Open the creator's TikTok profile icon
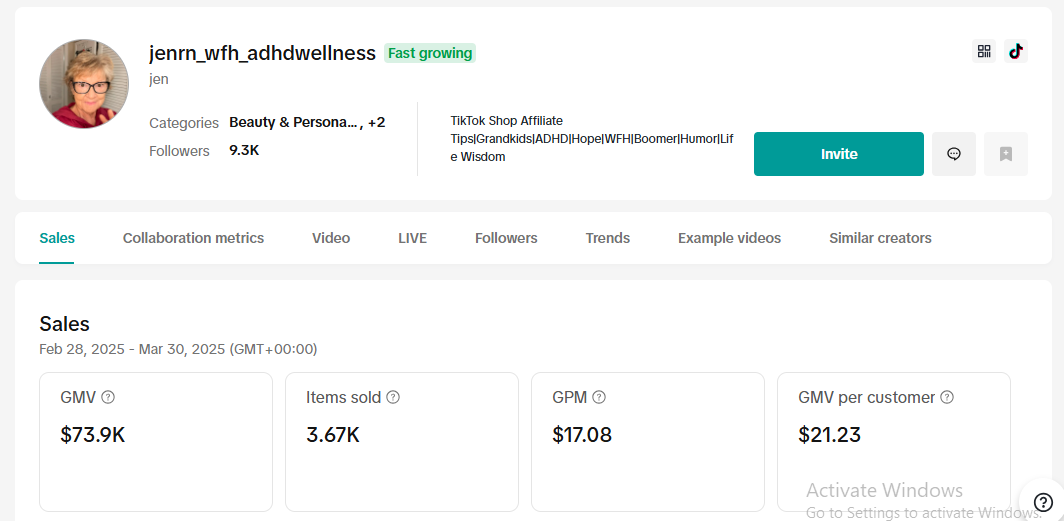1064x521 pixels. (1016, 52)
